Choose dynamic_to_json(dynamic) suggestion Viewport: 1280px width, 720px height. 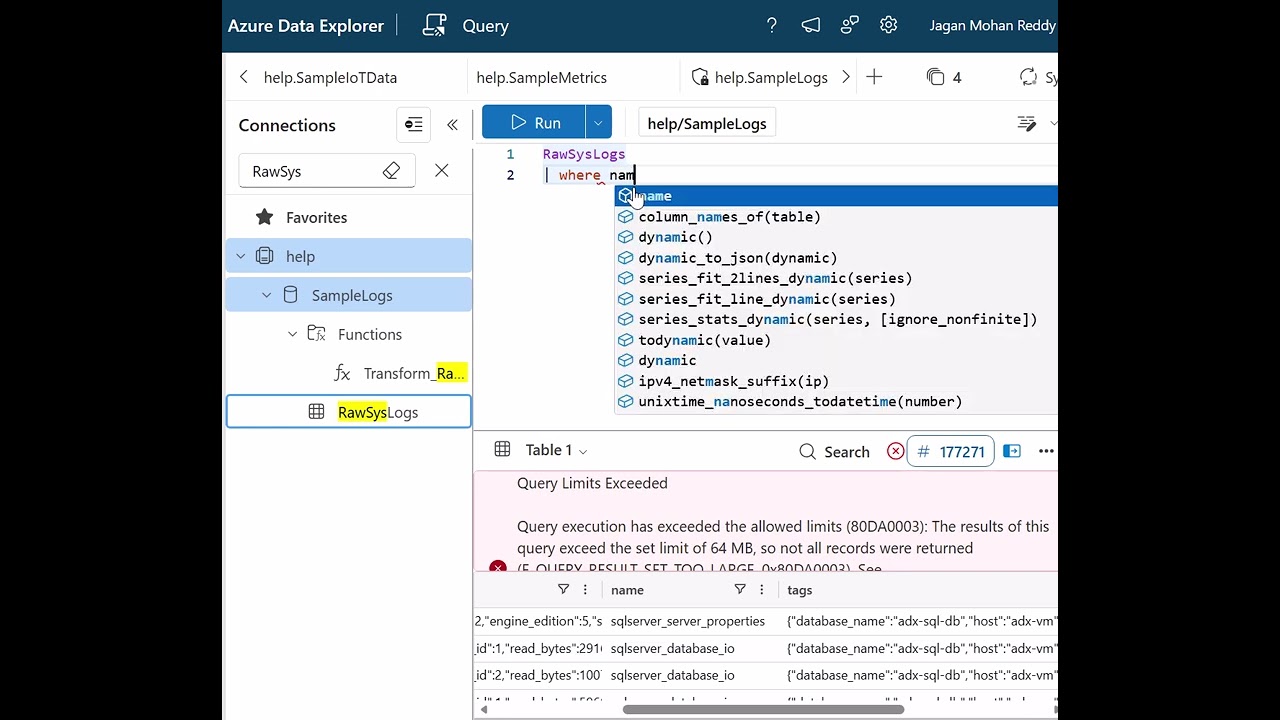(836, 258)
